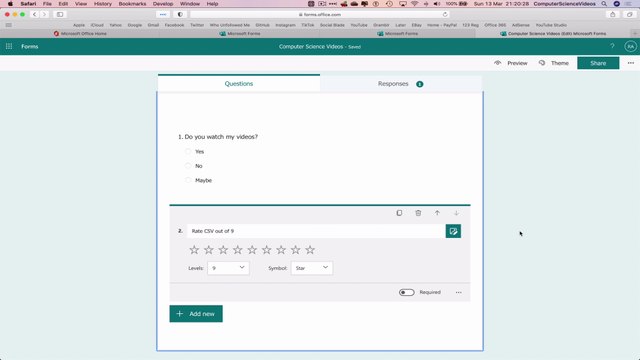The image size is (640, 360).
Task: Switch to the Questions tab
Action: pos(239,84)
